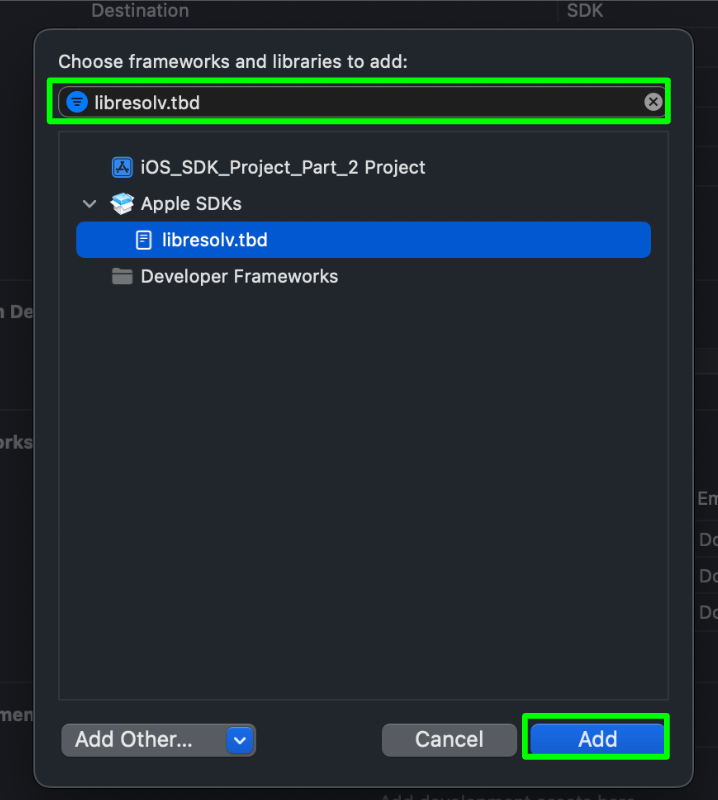Click the Choose frameworks and libraries heading

click(x=233, y=61)
